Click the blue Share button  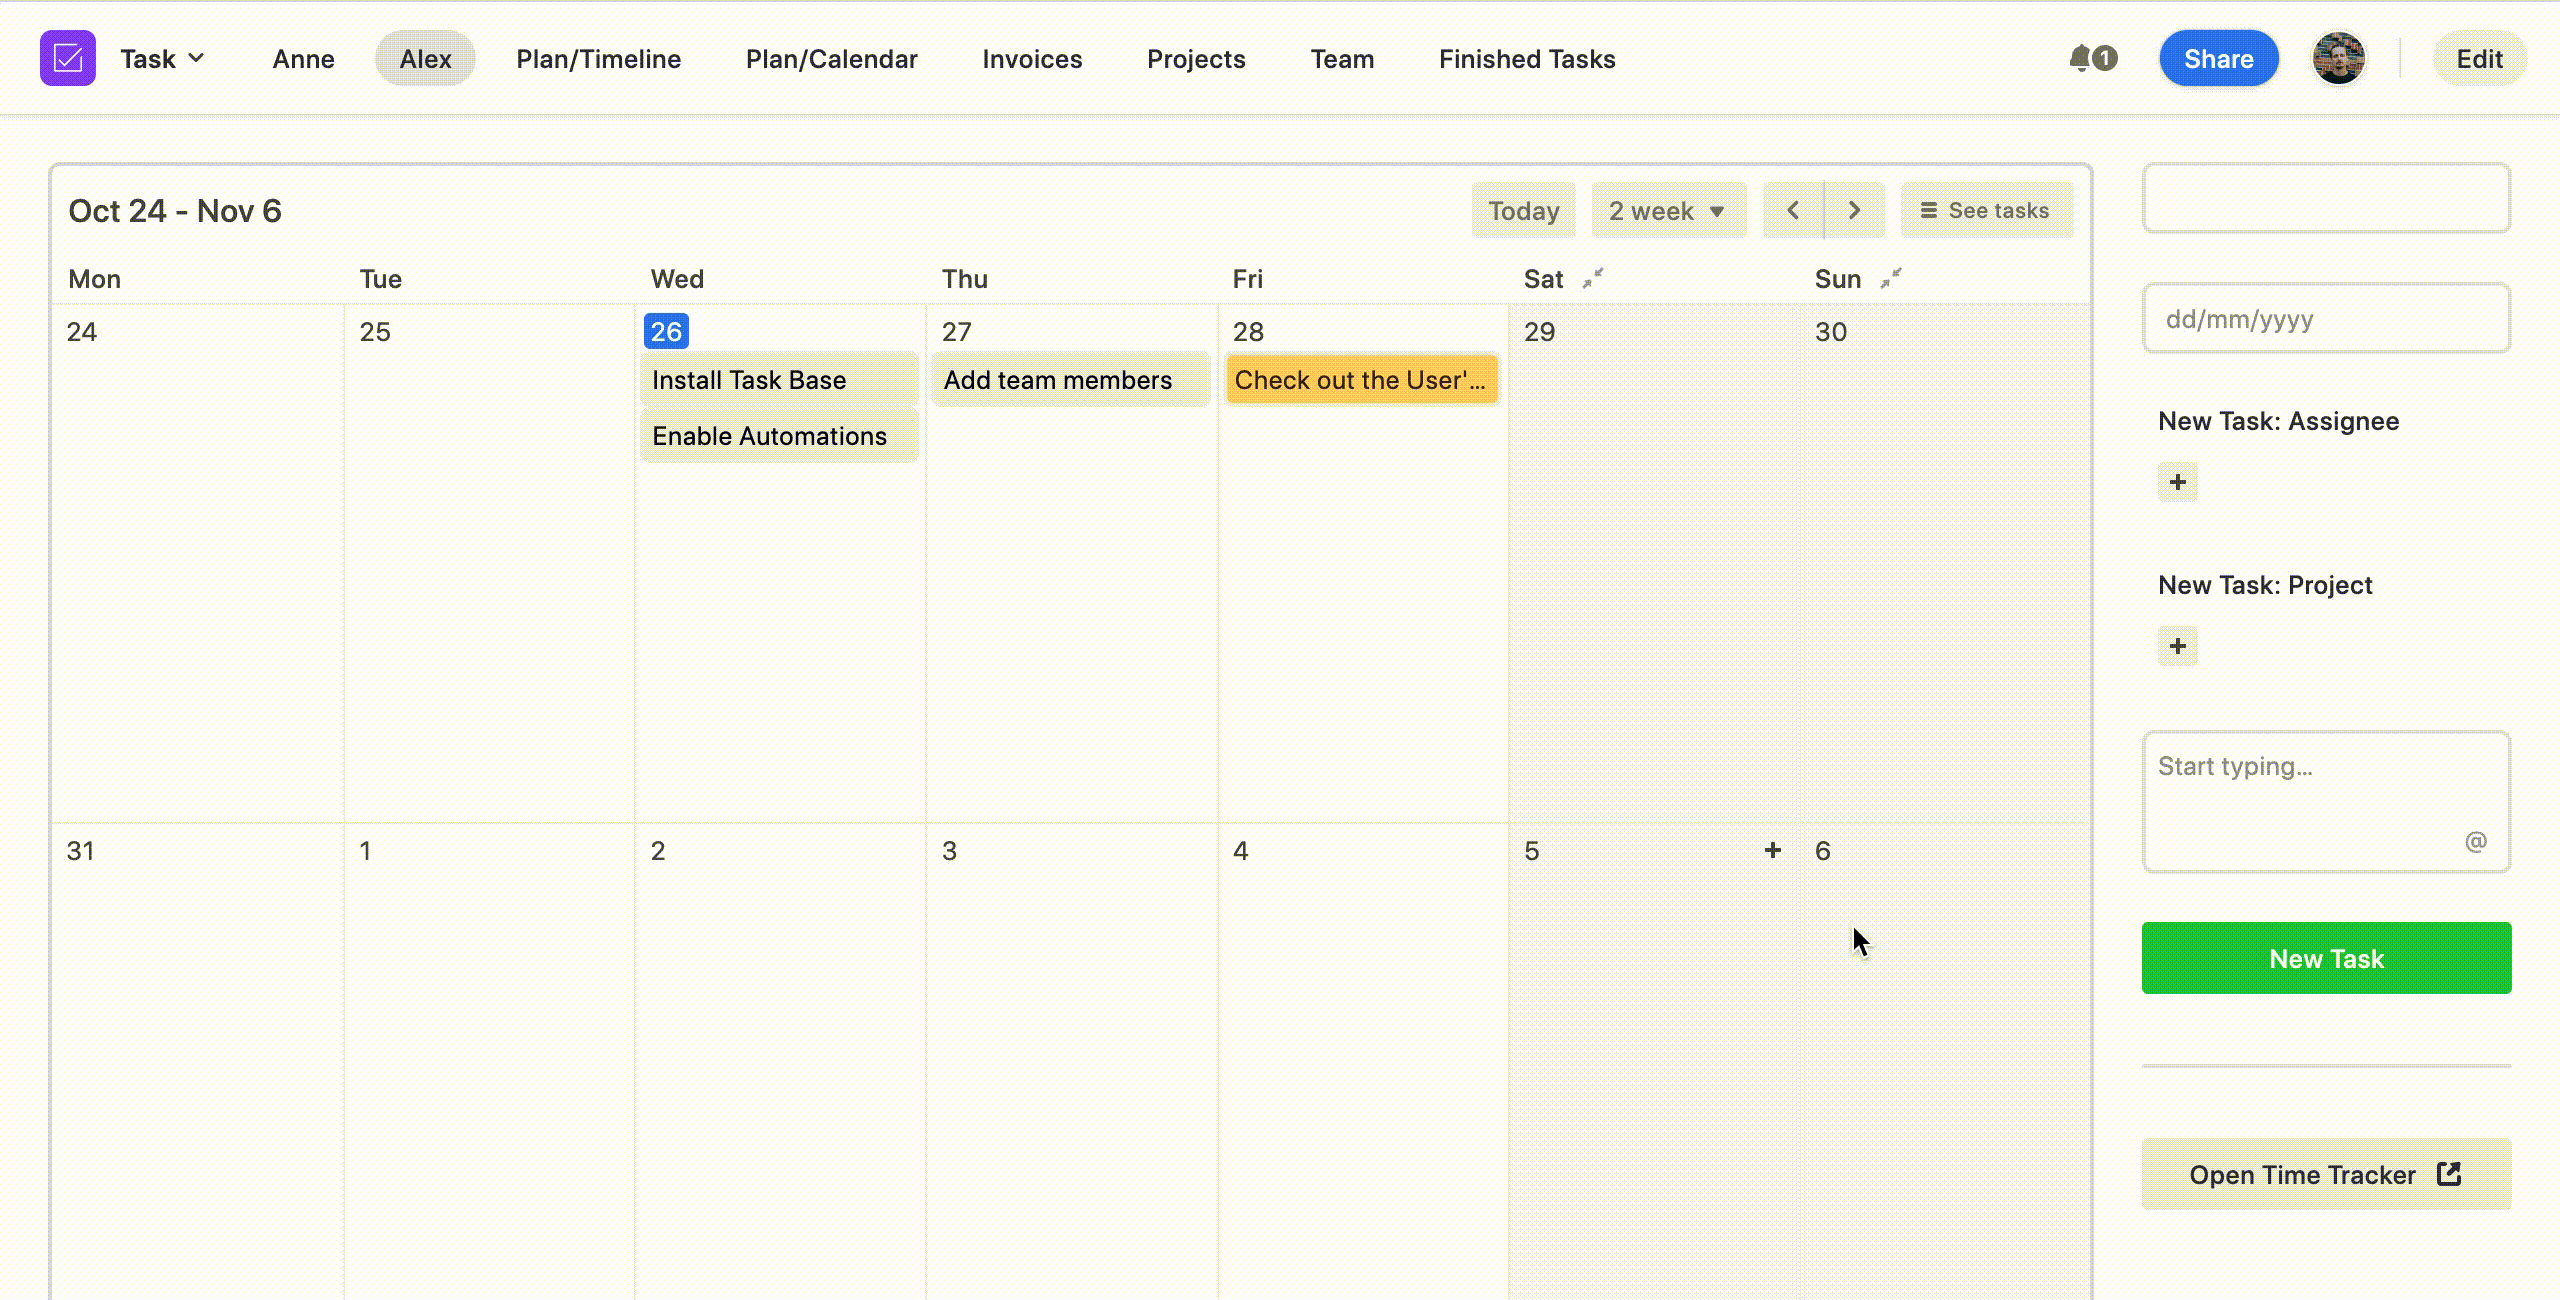tap(2218, 59)
